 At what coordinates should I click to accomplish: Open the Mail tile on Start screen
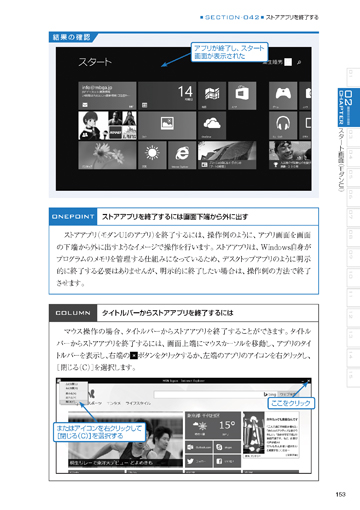click(107, 96)
